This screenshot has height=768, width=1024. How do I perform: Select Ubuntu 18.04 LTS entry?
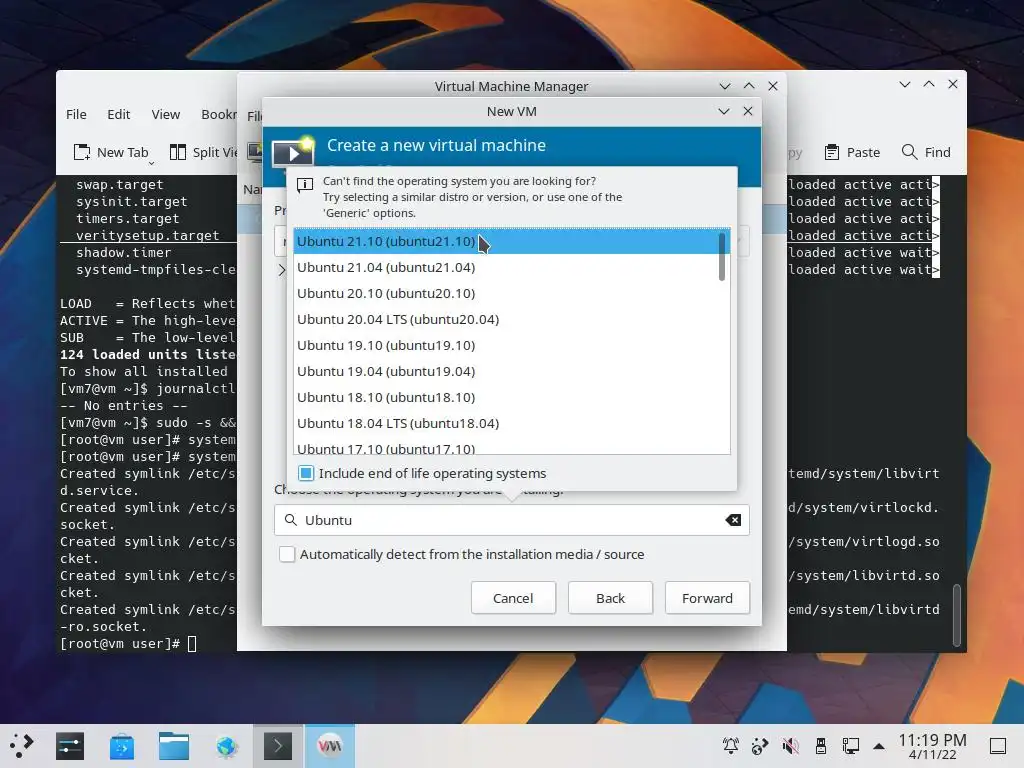click(x=511, y=423)
